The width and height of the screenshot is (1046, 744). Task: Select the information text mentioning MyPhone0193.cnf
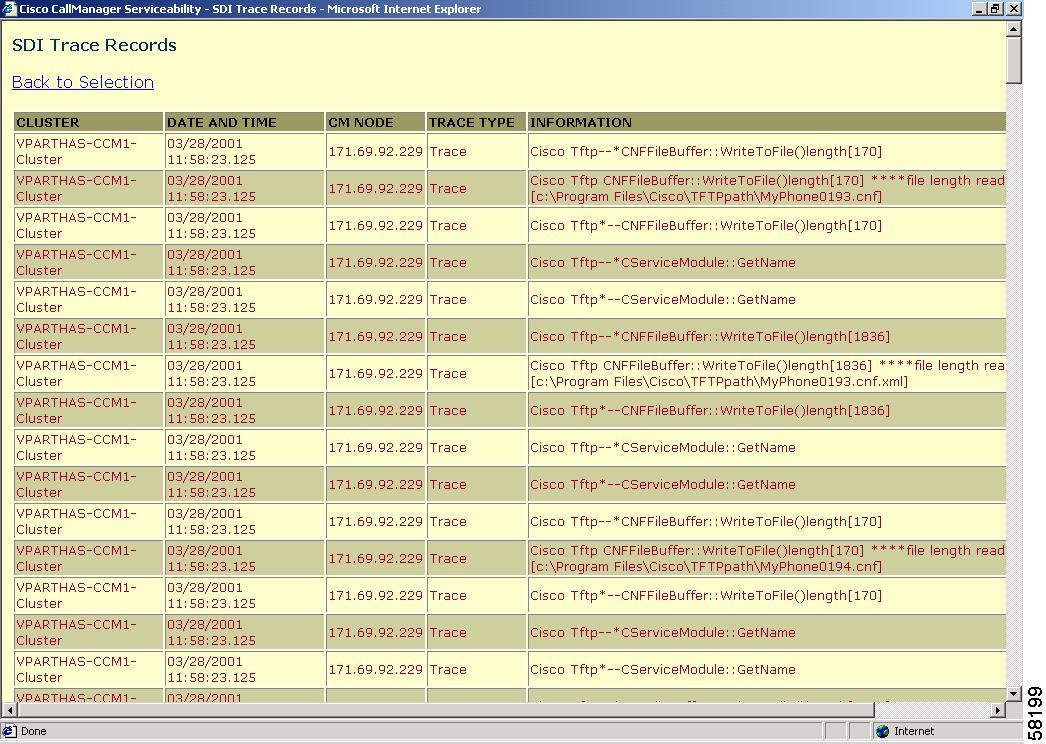point(767,189)
